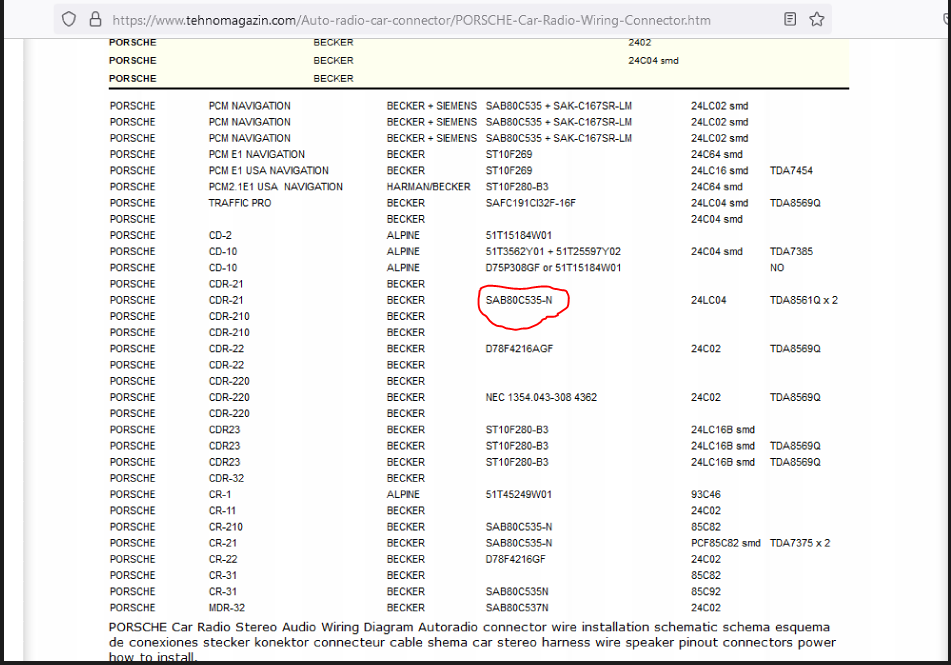
Task: Select the 'TRAFFIC PRO' model cell
Action: 240,203
